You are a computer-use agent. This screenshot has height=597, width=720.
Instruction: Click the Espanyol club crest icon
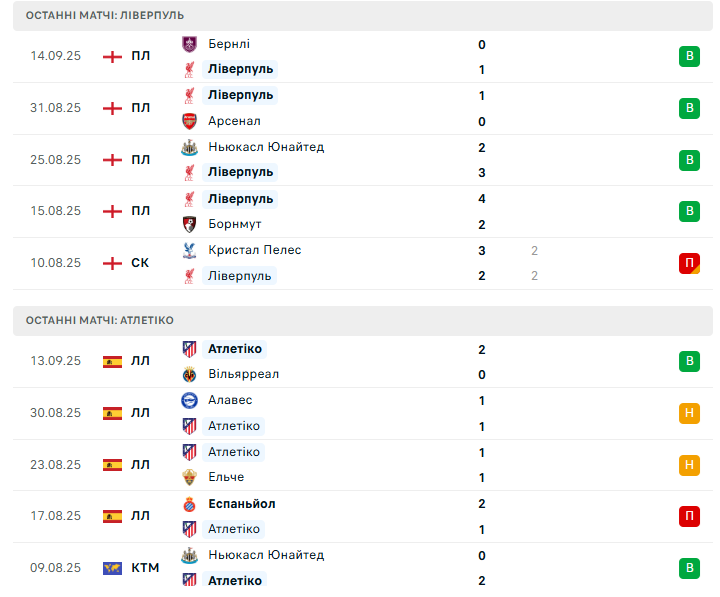coord(189,504)
